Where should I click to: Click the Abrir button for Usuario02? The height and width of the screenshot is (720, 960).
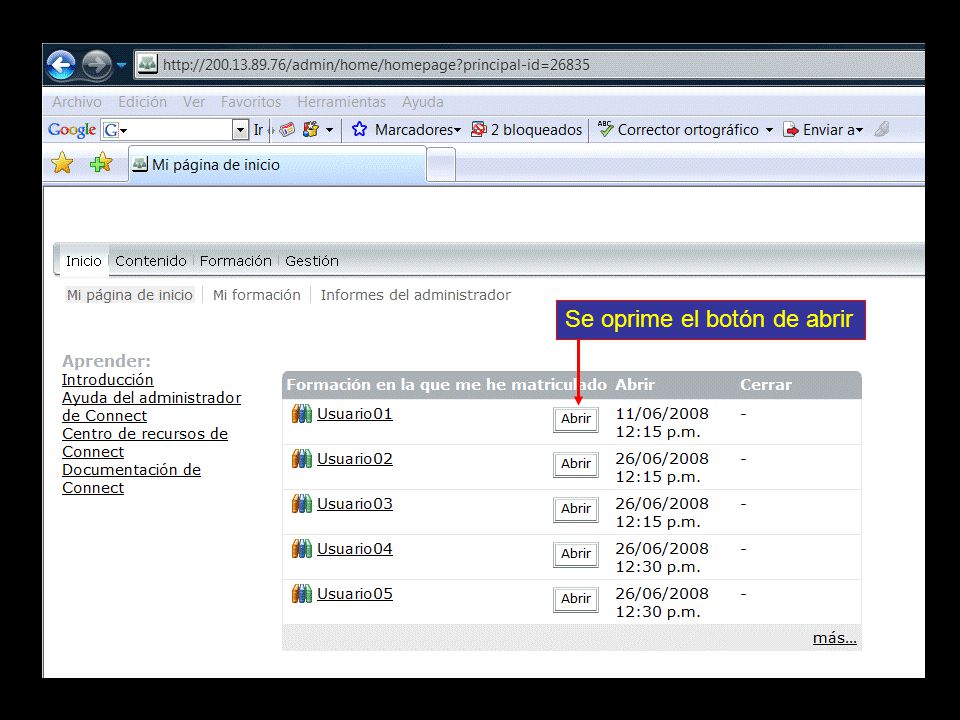(x=576, y=464)
